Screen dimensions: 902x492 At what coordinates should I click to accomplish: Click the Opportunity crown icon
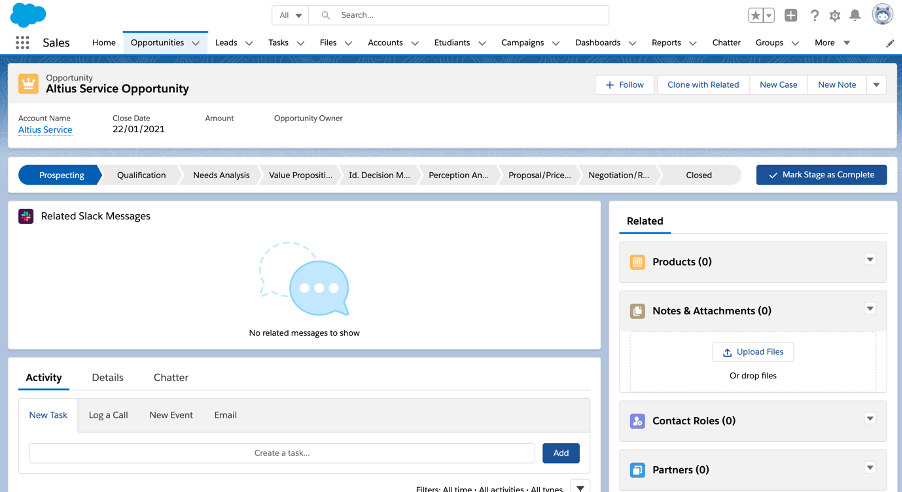click(28, 83)
